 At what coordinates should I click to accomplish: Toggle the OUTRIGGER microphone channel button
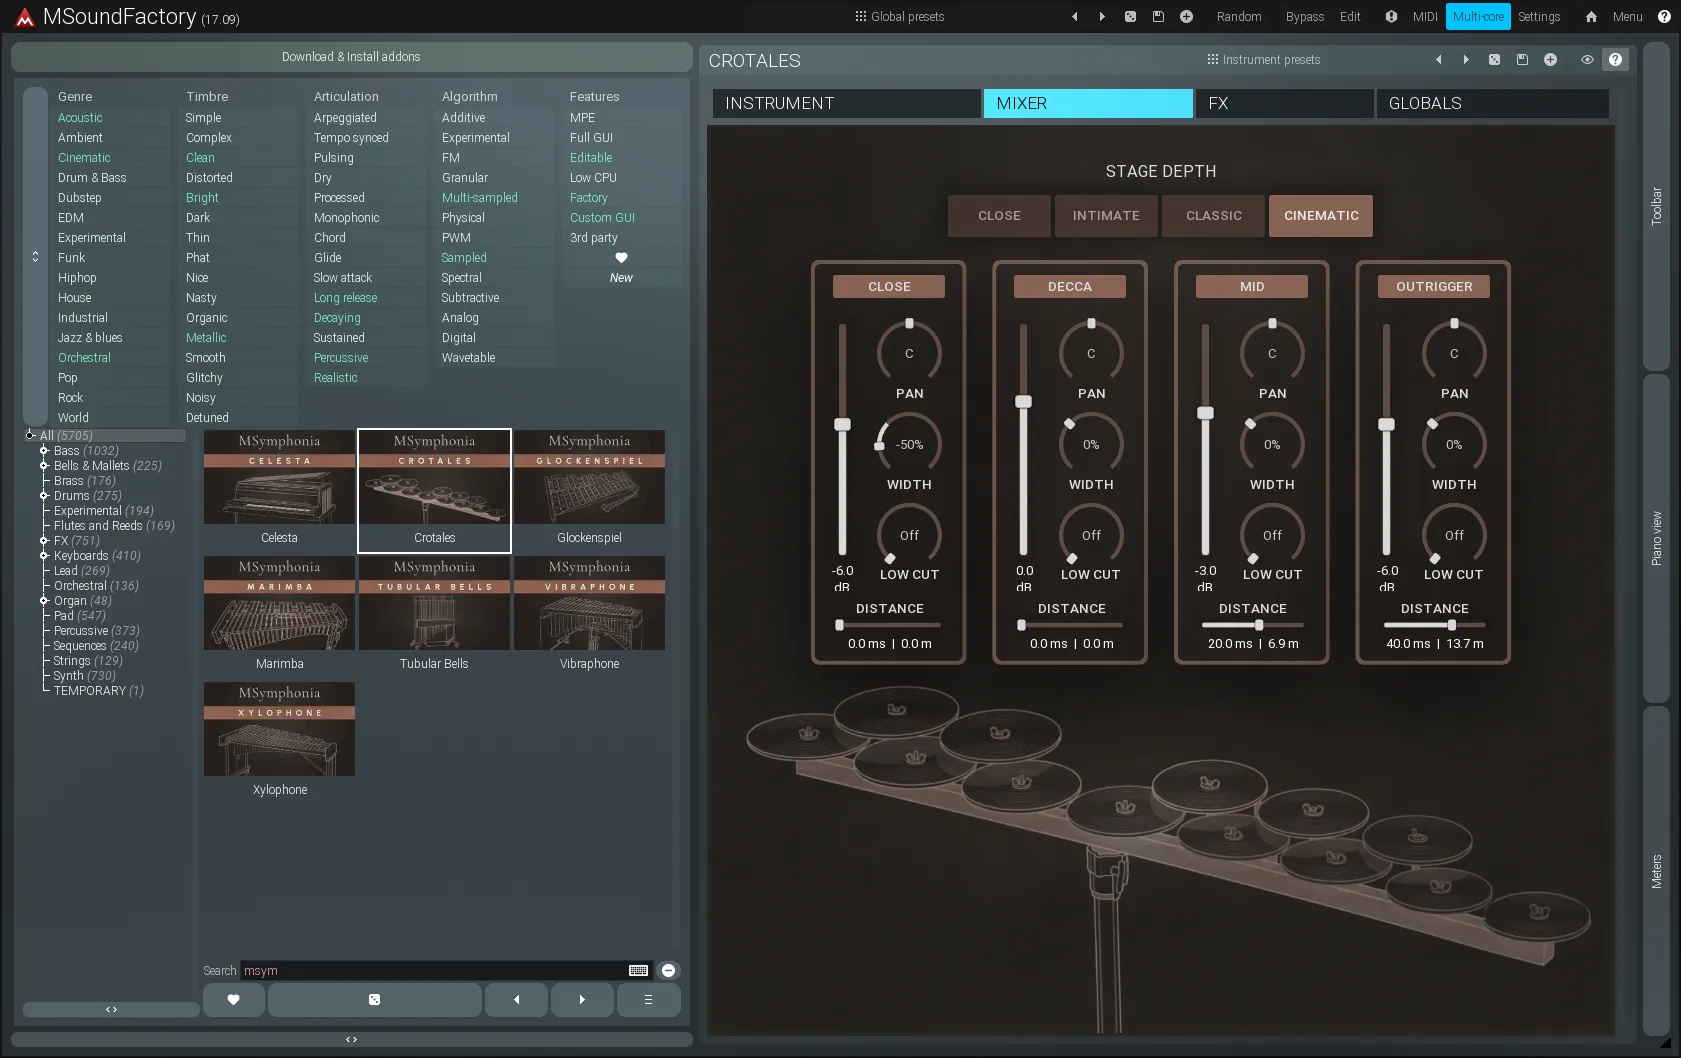[x=1434, y=286]
